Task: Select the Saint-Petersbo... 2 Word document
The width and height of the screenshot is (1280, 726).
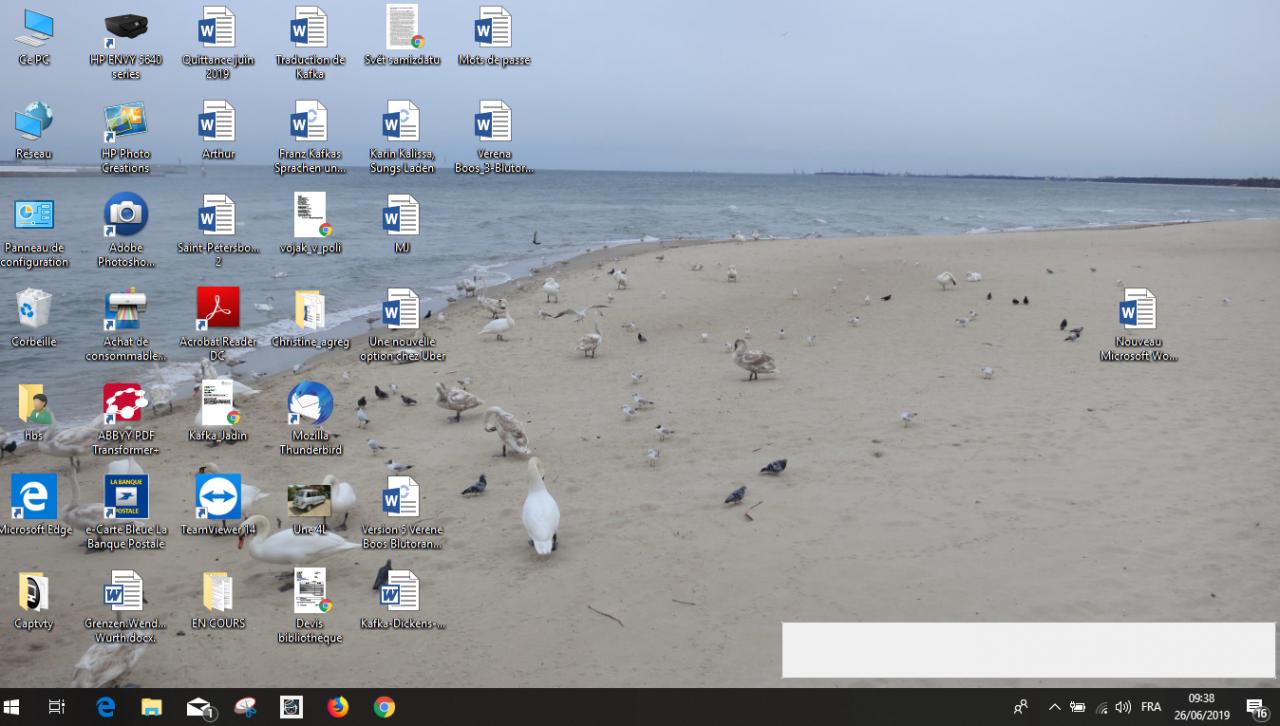Action: click(x=218, y=232)
